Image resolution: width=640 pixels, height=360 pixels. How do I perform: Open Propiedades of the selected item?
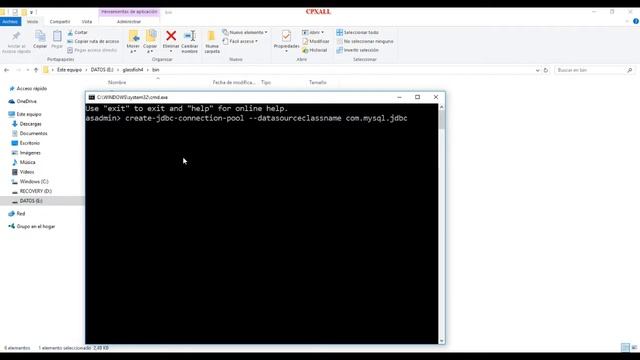point(286,41)
